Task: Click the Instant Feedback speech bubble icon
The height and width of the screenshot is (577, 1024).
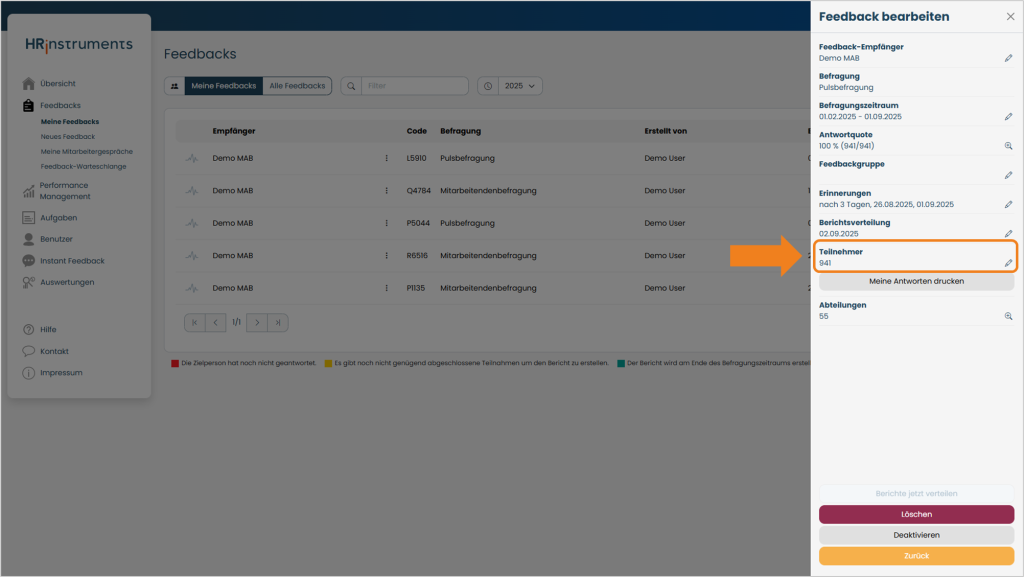Action: pyautogui.click(x=28, y=261)
